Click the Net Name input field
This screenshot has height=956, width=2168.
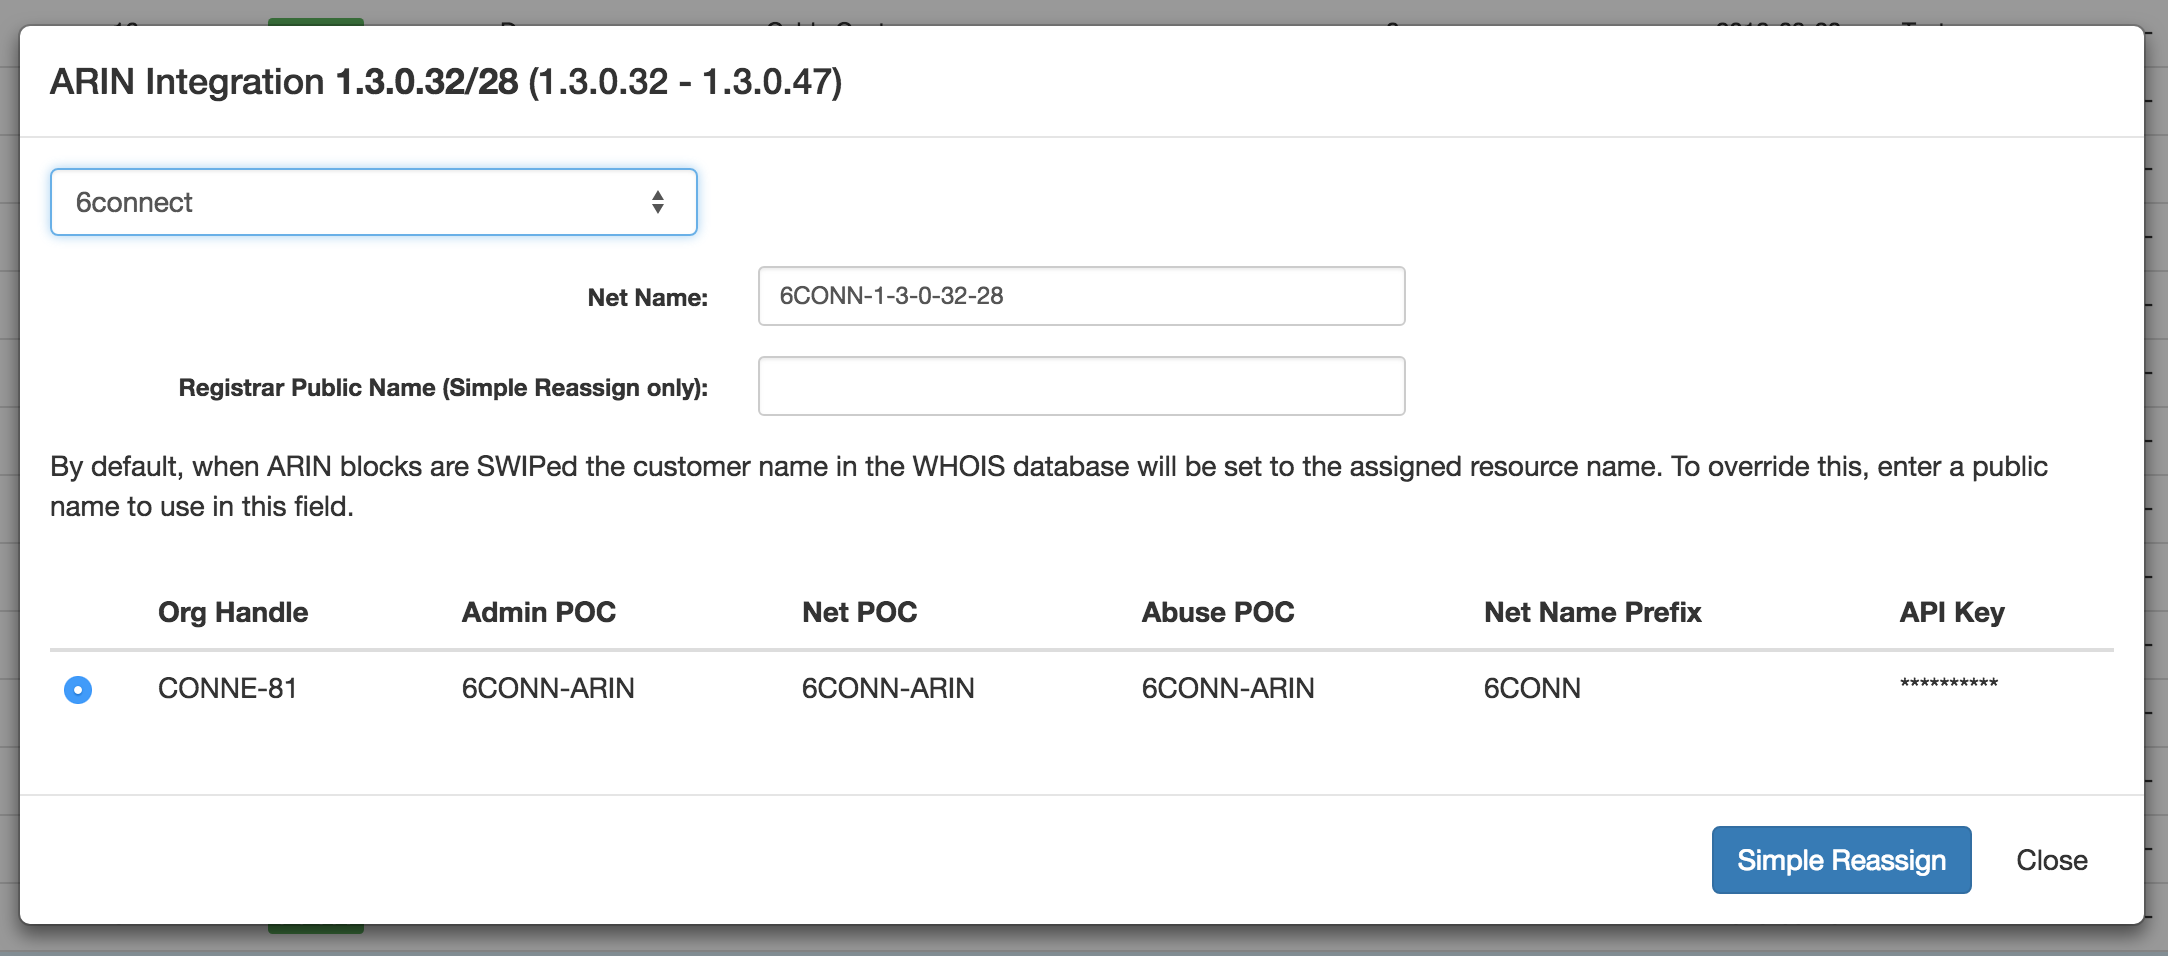[1081, 296]
